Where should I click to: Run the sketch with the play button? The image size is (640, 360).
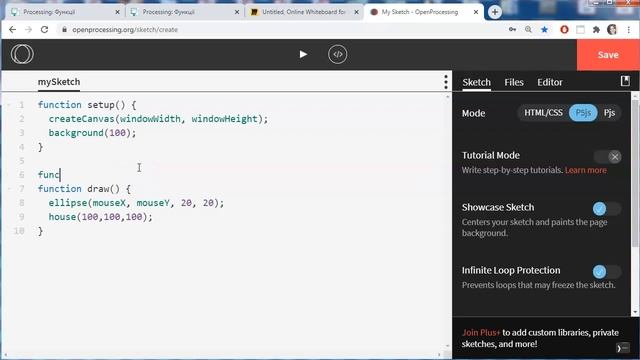click(303, 54)
